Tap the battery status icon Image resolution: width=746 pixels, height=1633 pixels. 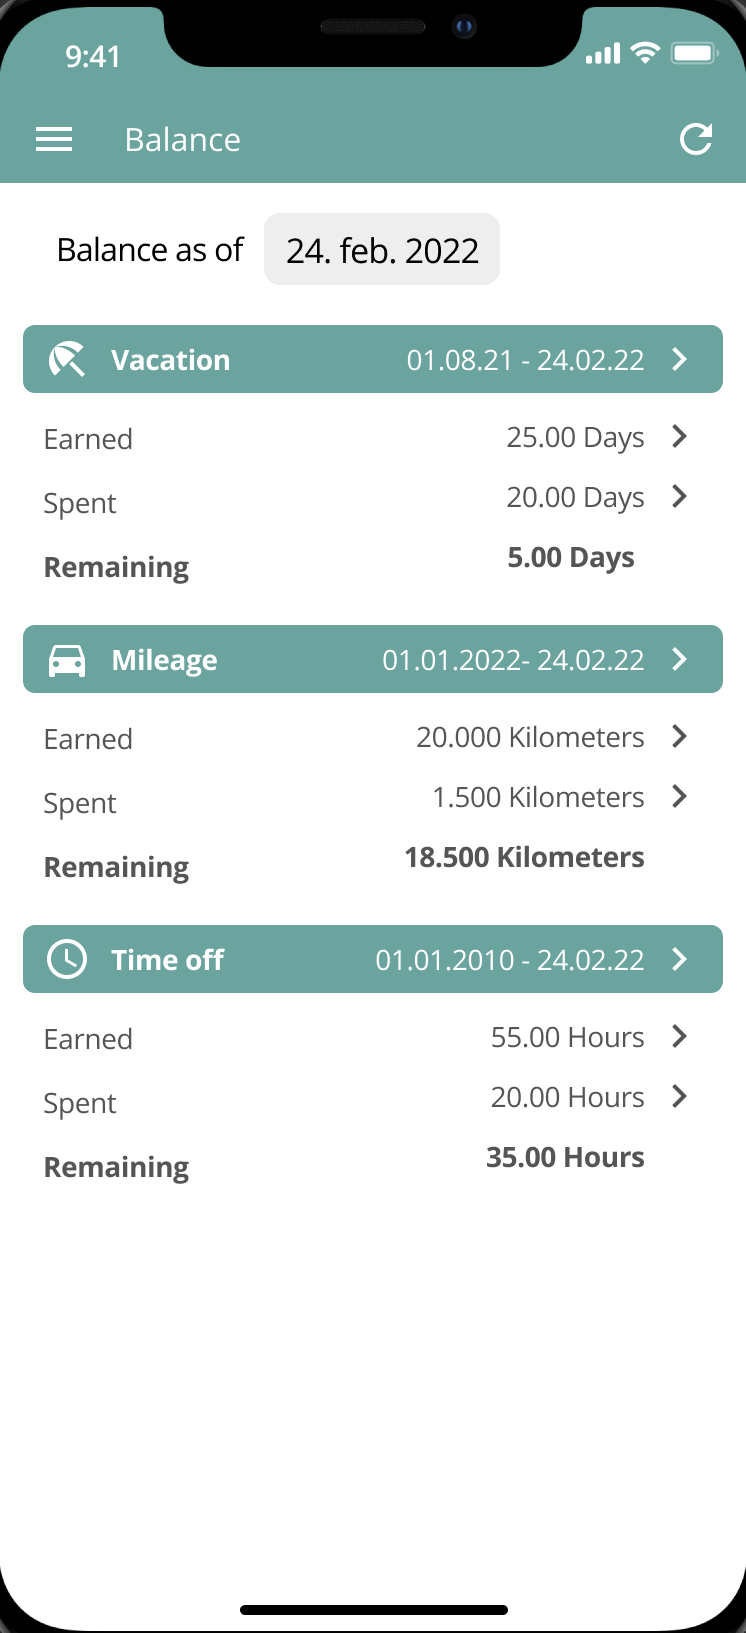click(694, 54)
